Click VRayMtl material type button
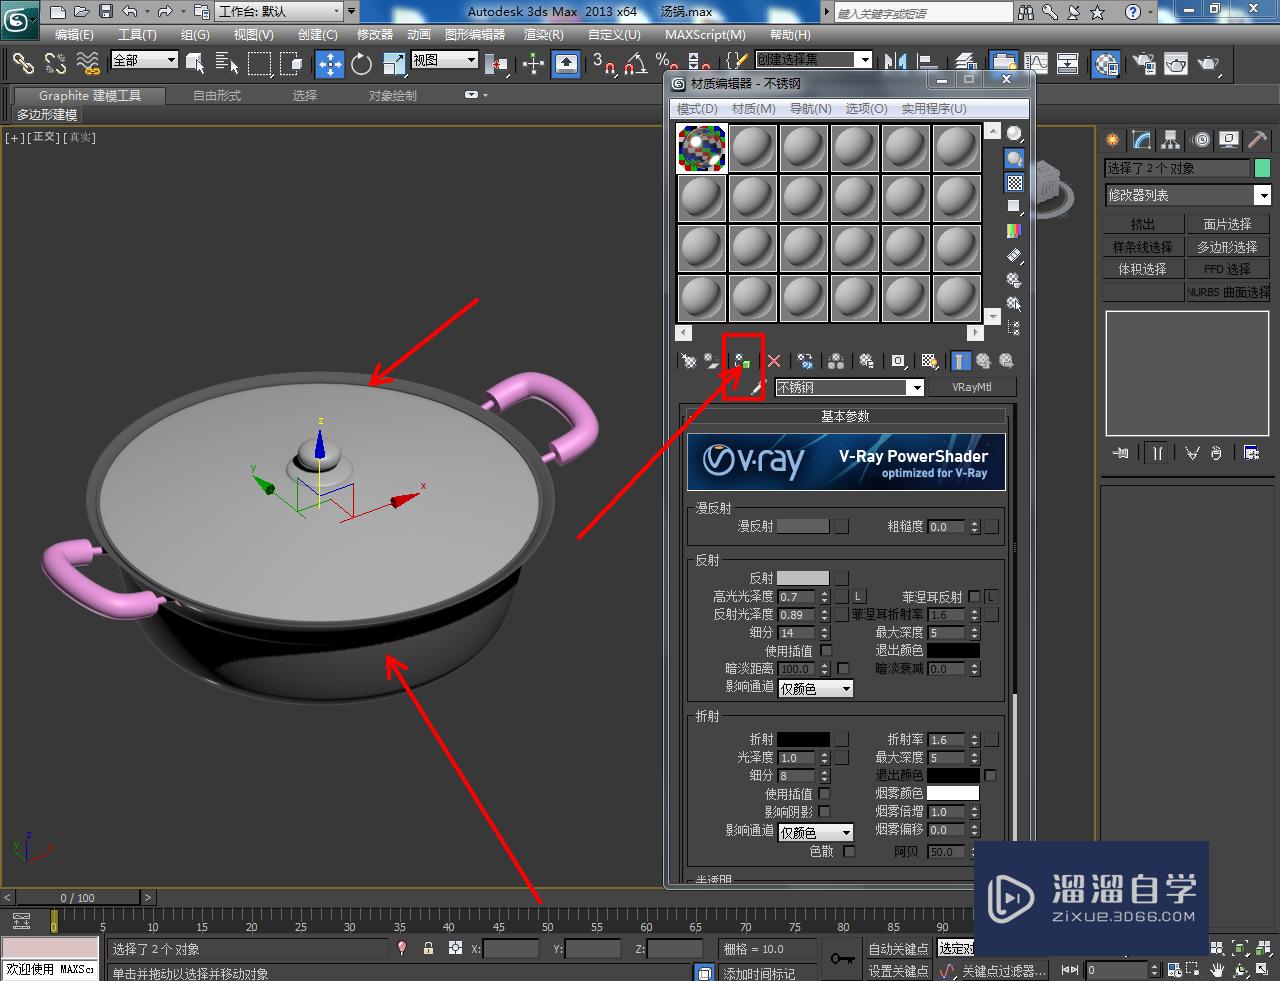Viewport: 1280px width, 981px height. pos(971,387)
